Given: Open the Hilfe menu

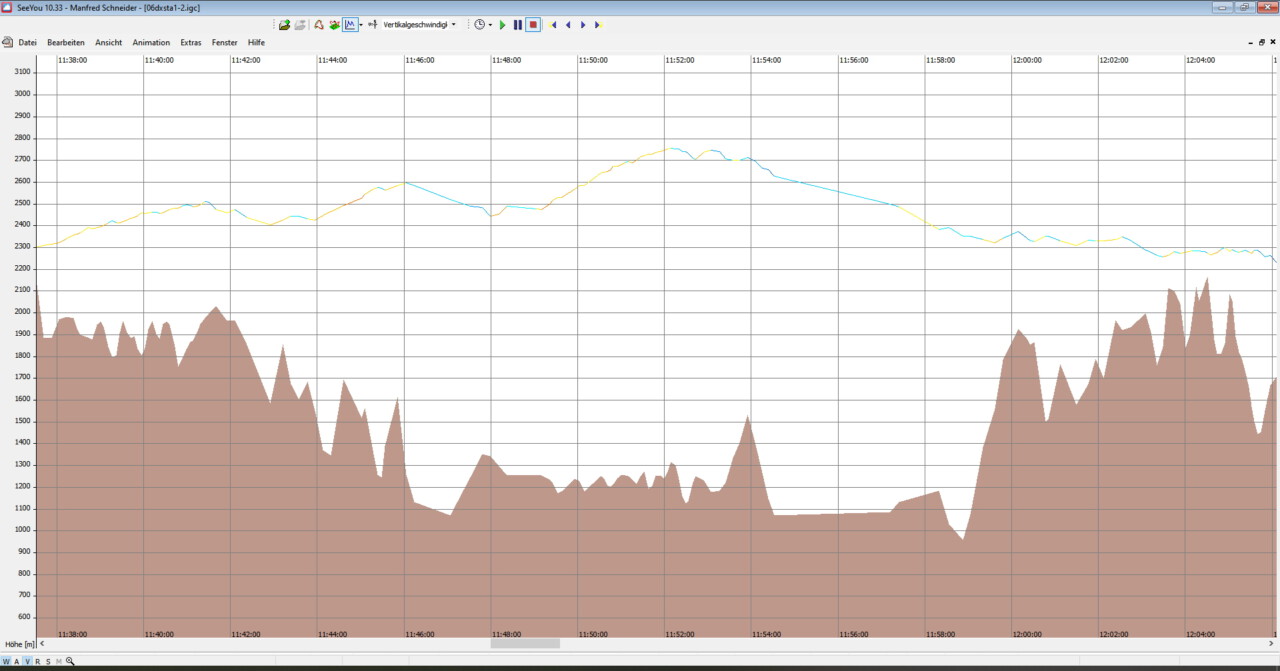Looking at the screenshot, I should 257,43.
